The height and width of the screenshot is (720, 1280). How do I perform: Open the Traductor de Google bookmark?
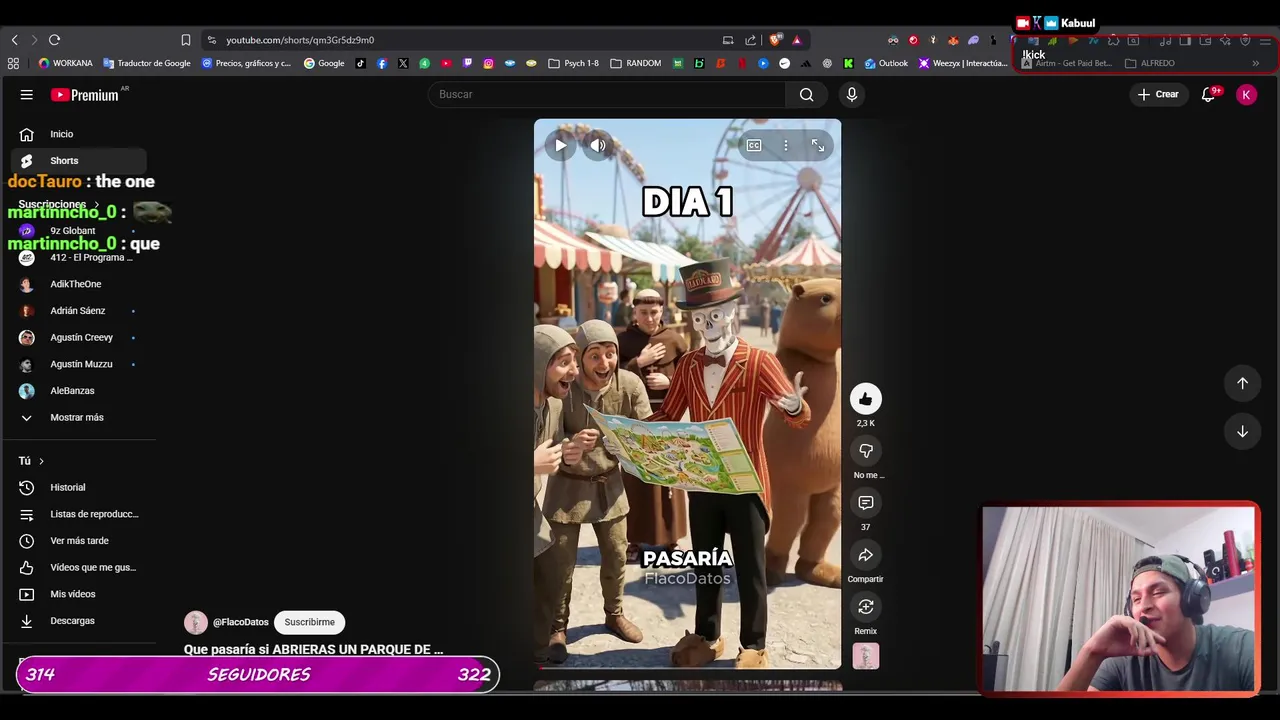(146, 63)
